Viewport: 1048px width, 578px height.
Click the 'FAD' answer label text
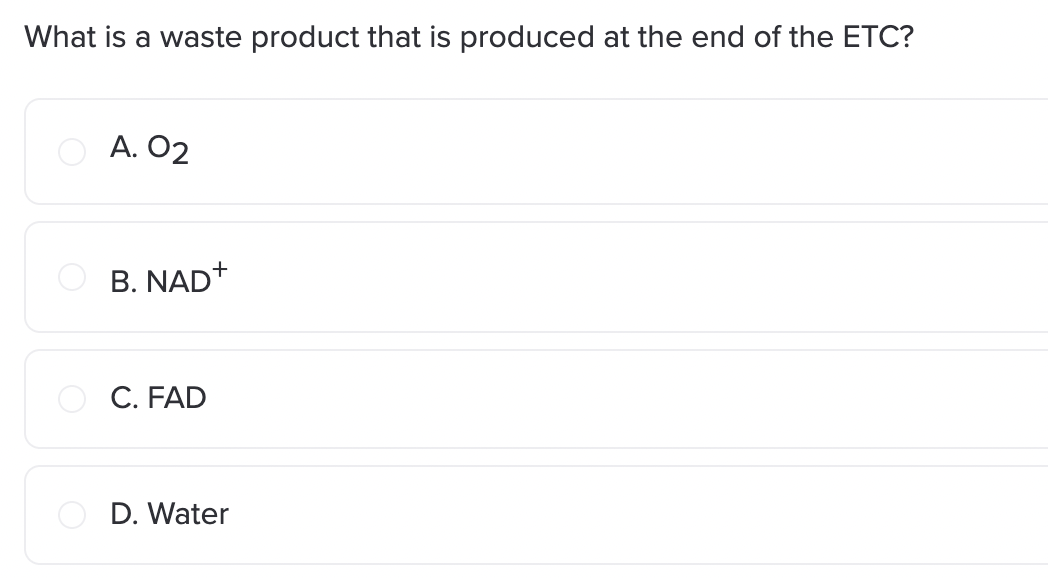tap(176, 398)
